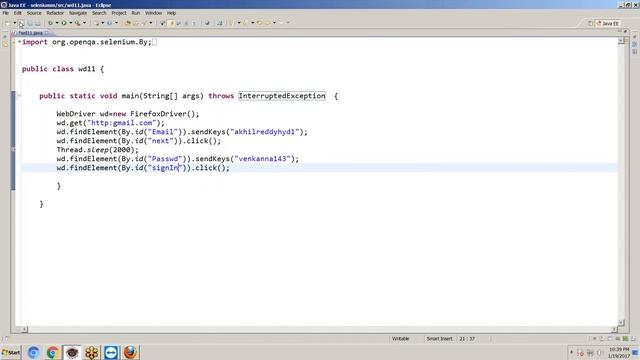Open the TeamViewer taskbar icon

tap(111, 352)
